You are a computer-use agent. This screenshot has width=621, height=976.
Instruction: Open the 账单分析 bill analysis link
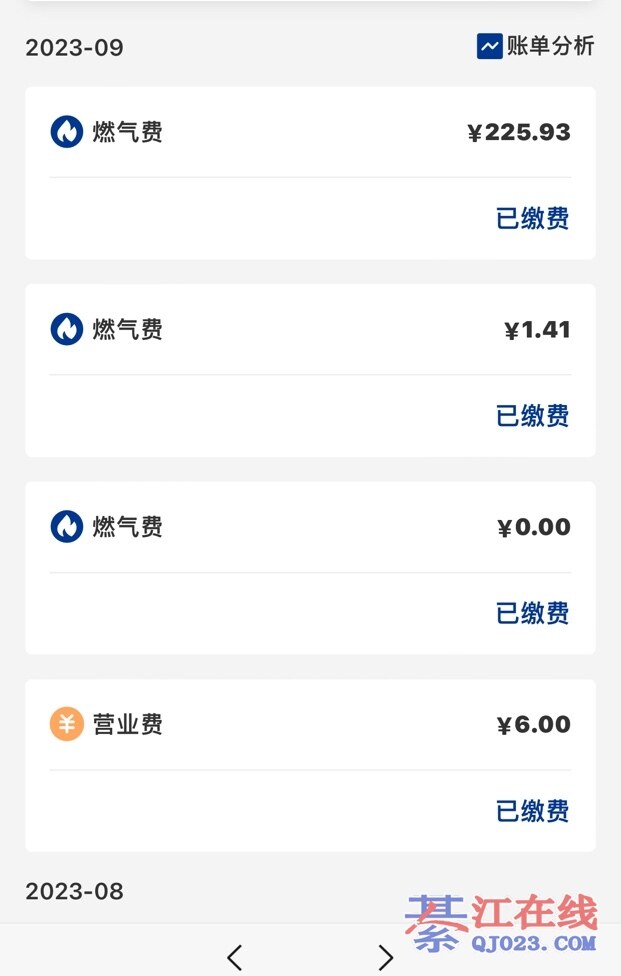(x=550, y=46)
